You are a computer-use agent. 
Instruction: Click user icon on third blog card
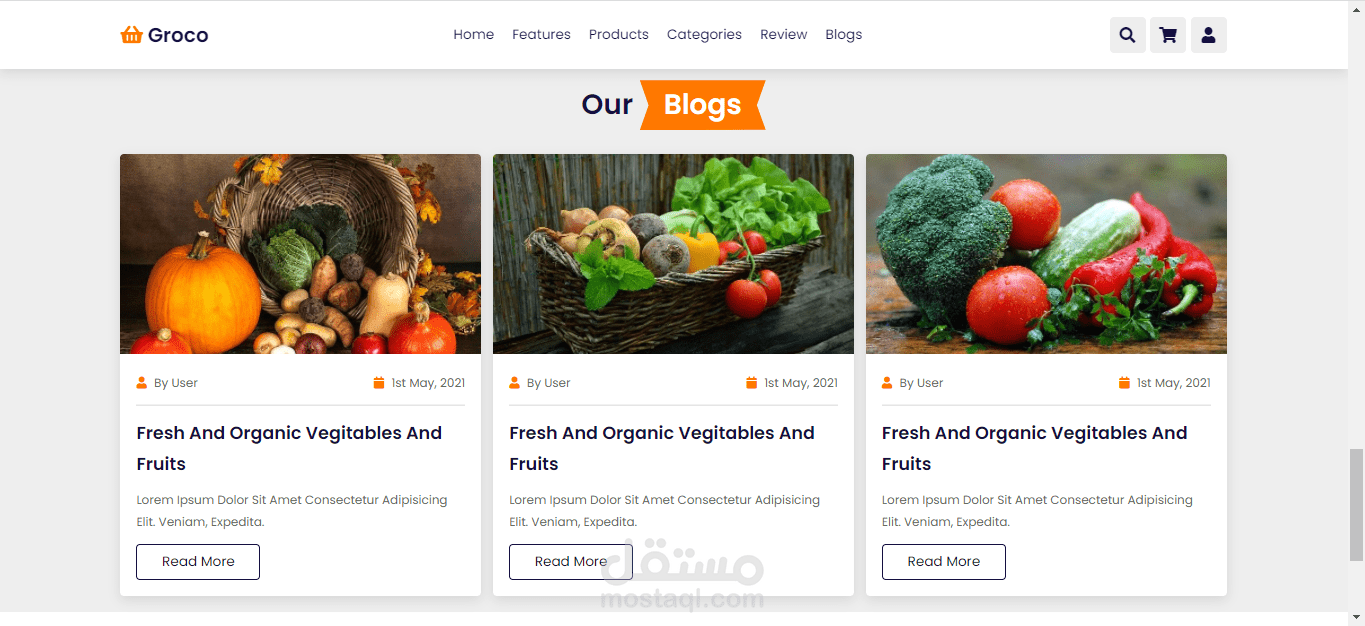(x=887, y=383)
